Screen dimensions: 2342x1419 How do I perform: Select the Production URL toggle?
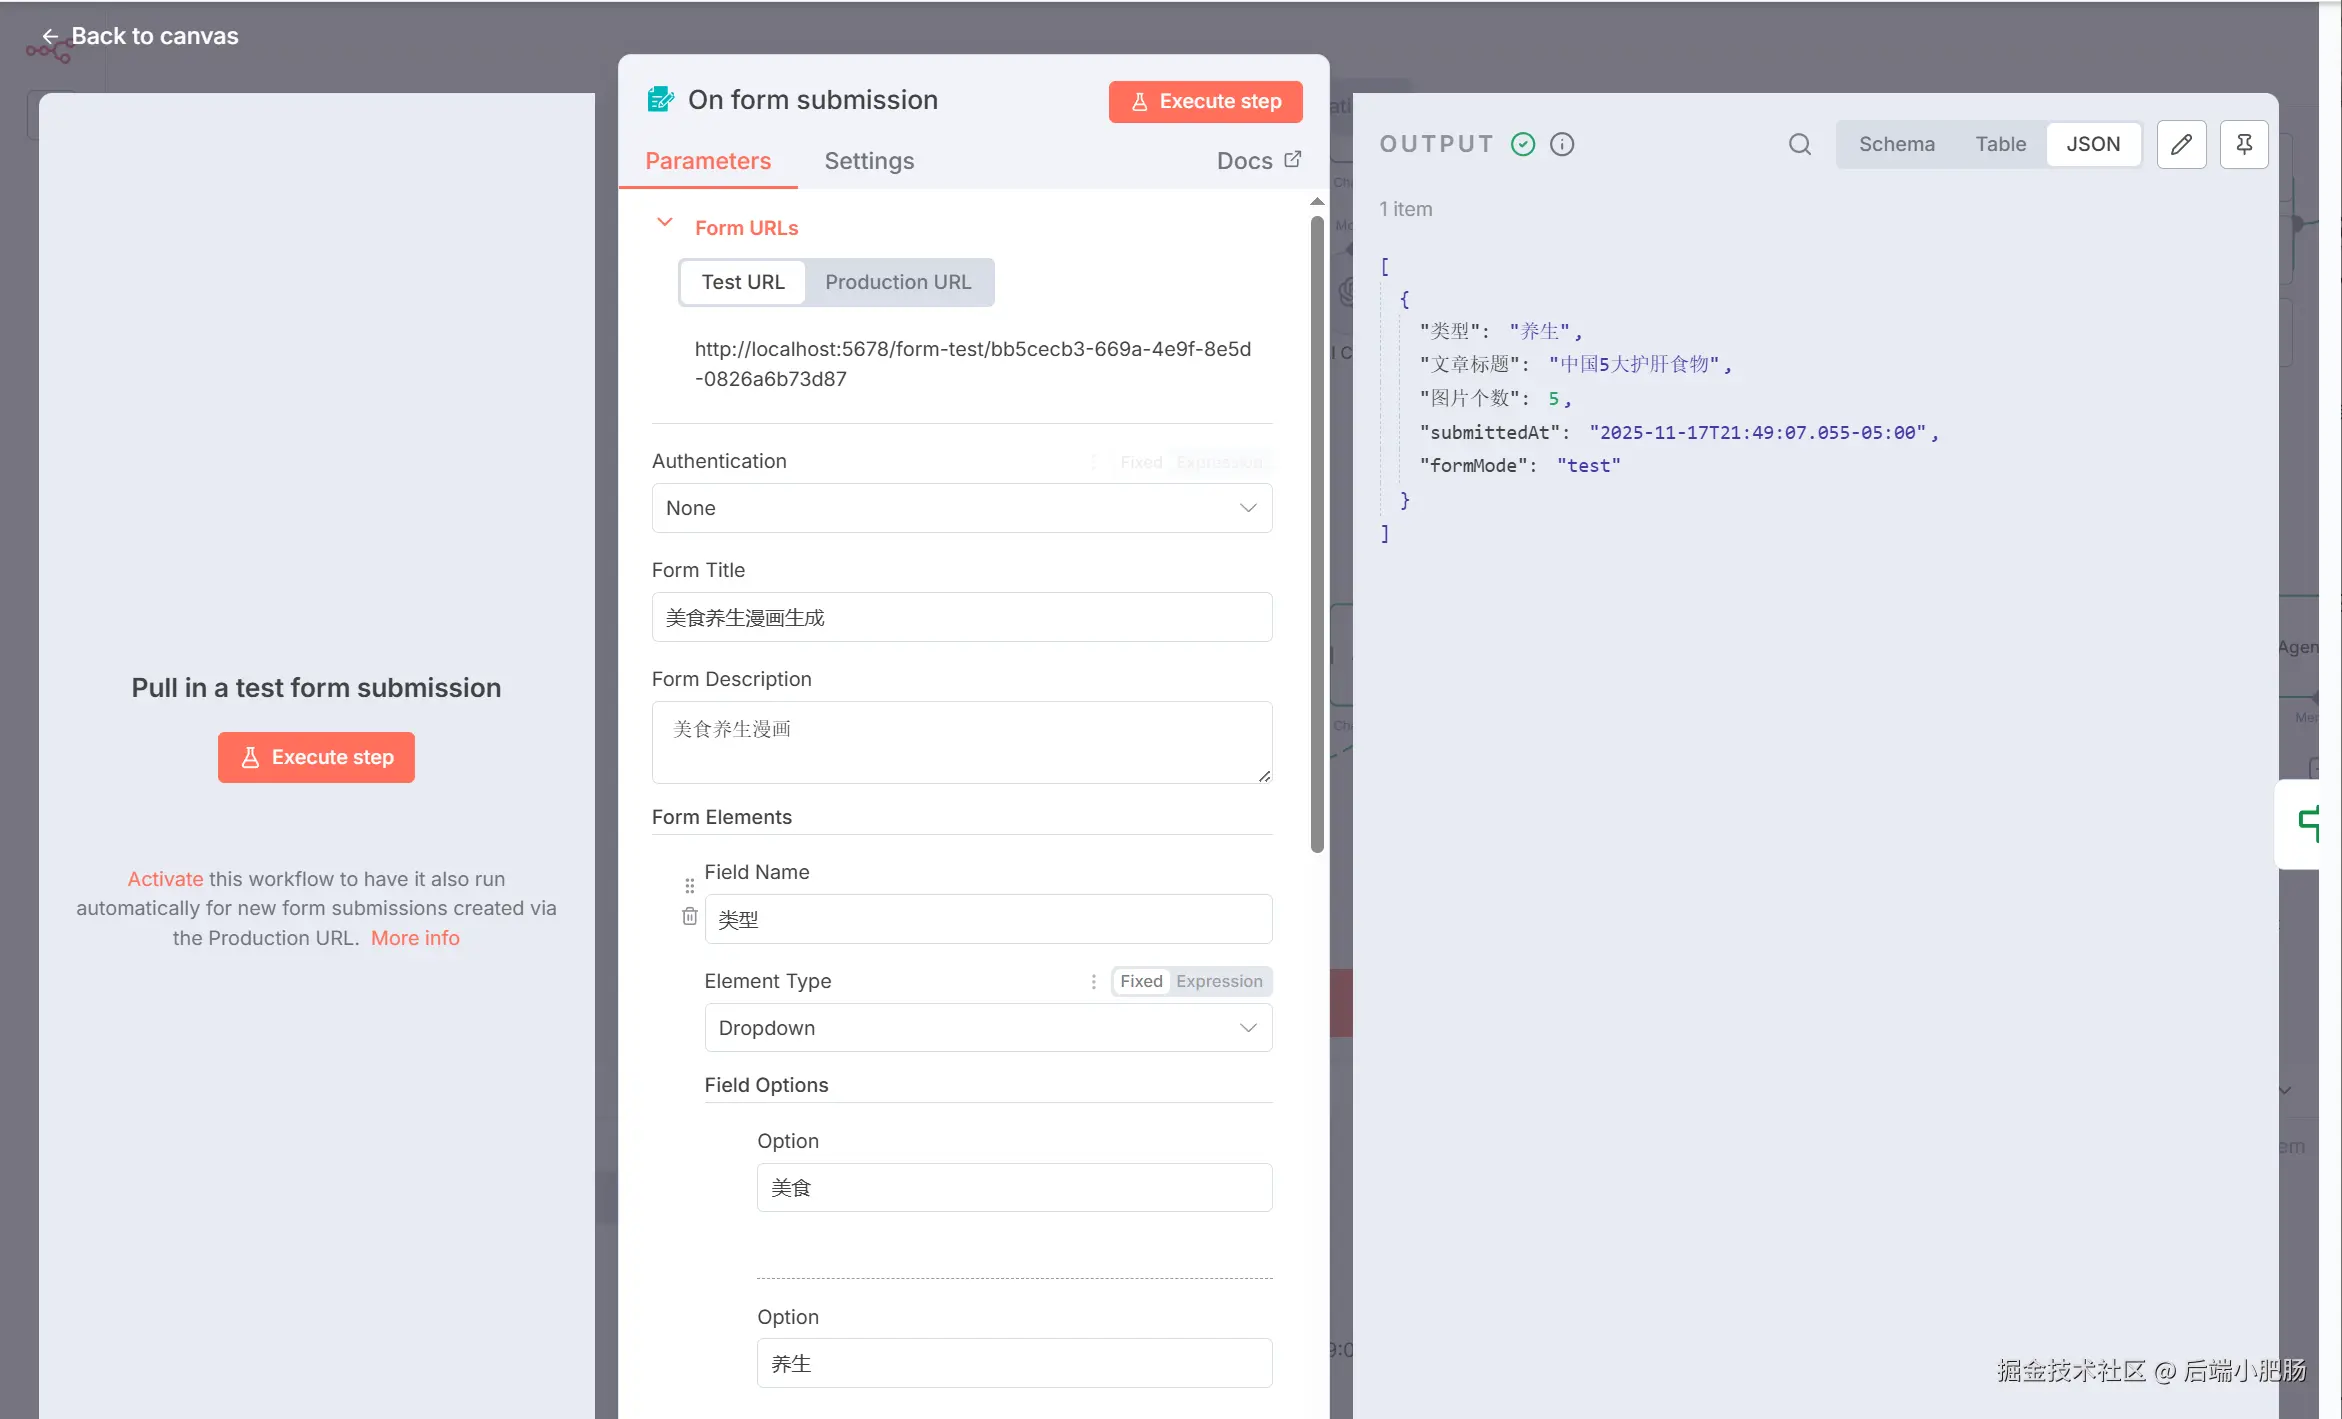897,282
